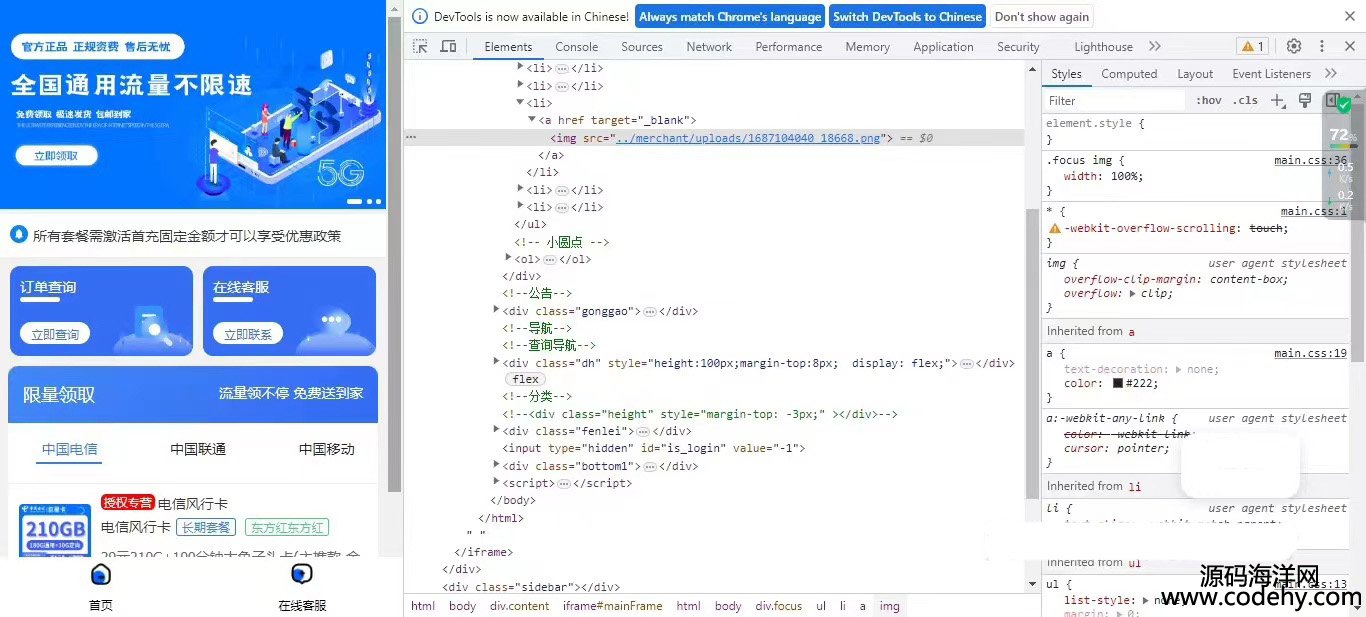
Task: Toggle the :hov element state button
Action: point(1209,100)
